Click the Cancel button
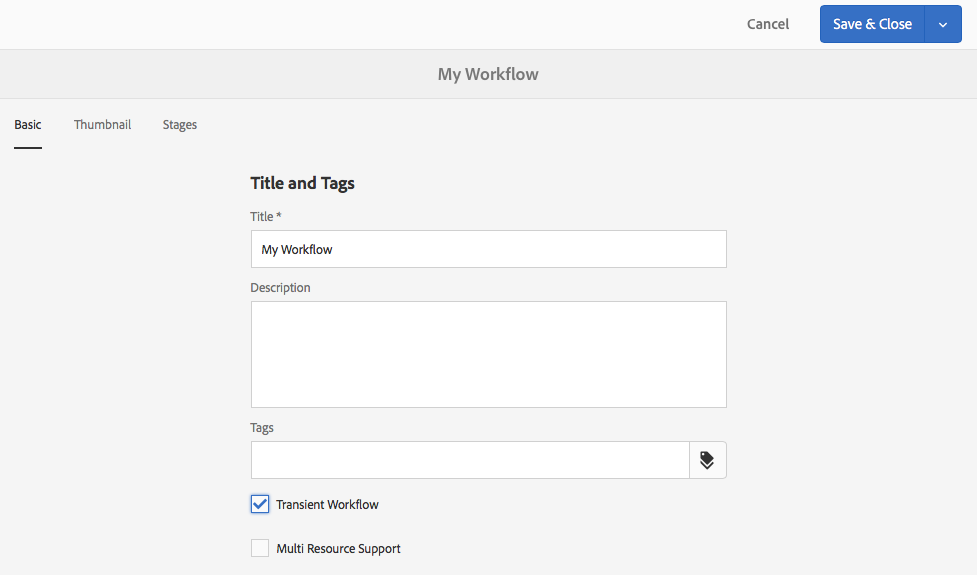 click(768, 24)
